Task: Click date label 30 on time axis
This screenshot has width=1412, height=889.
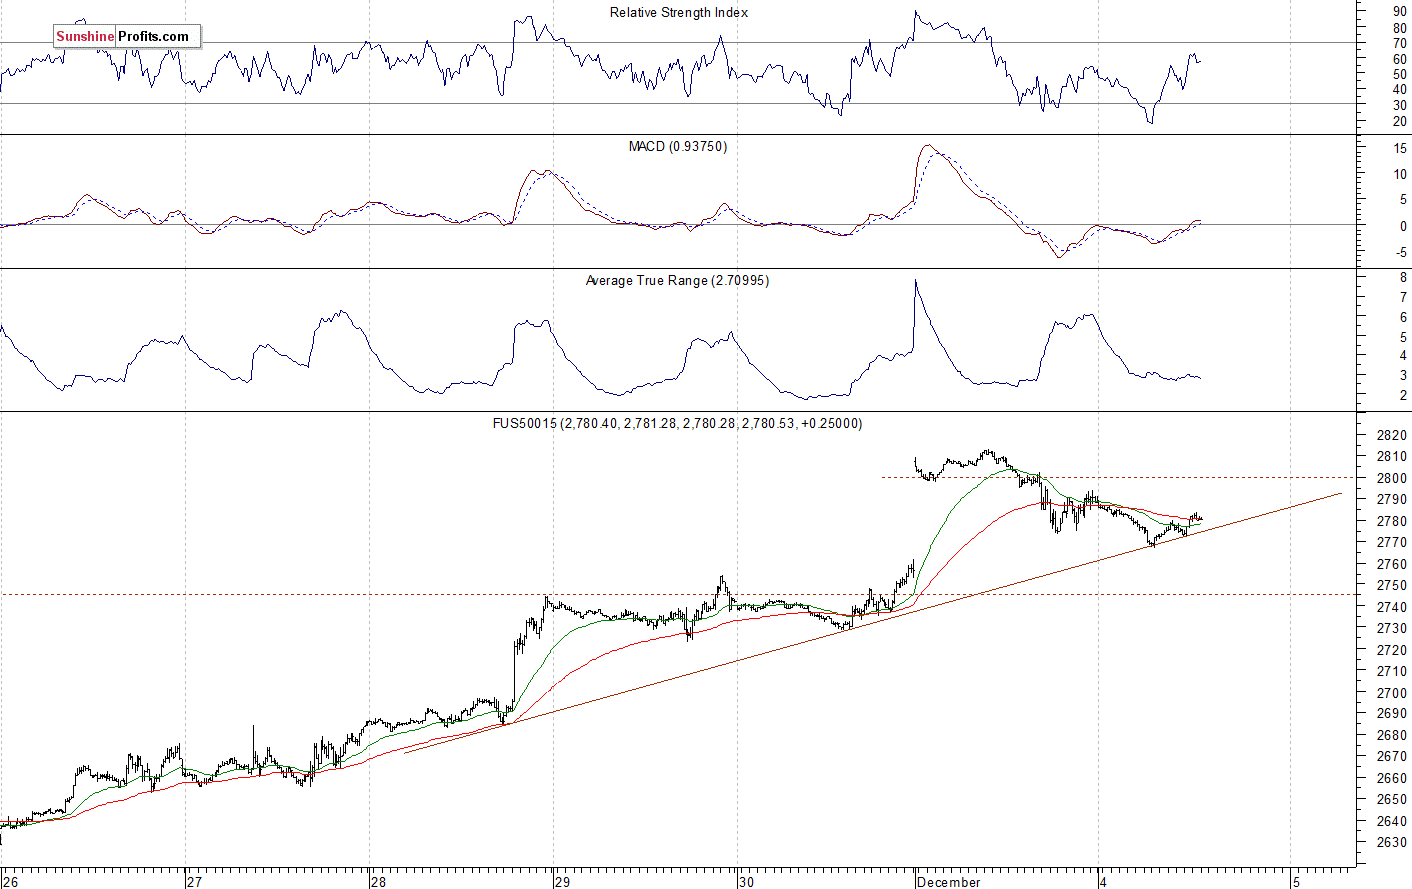Action: 746,882
